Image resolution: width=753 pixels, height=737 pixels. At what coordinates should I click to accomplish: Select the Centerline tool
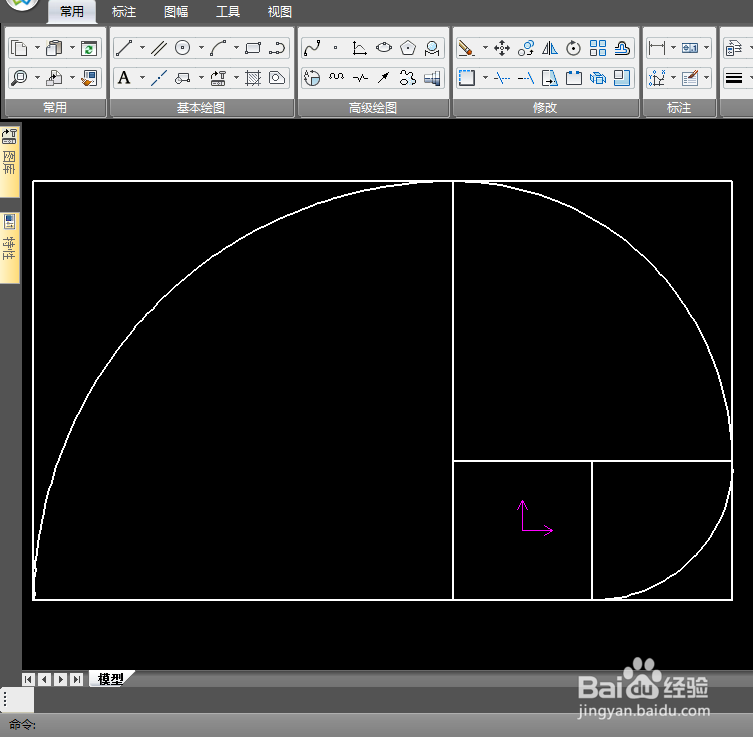159,78
